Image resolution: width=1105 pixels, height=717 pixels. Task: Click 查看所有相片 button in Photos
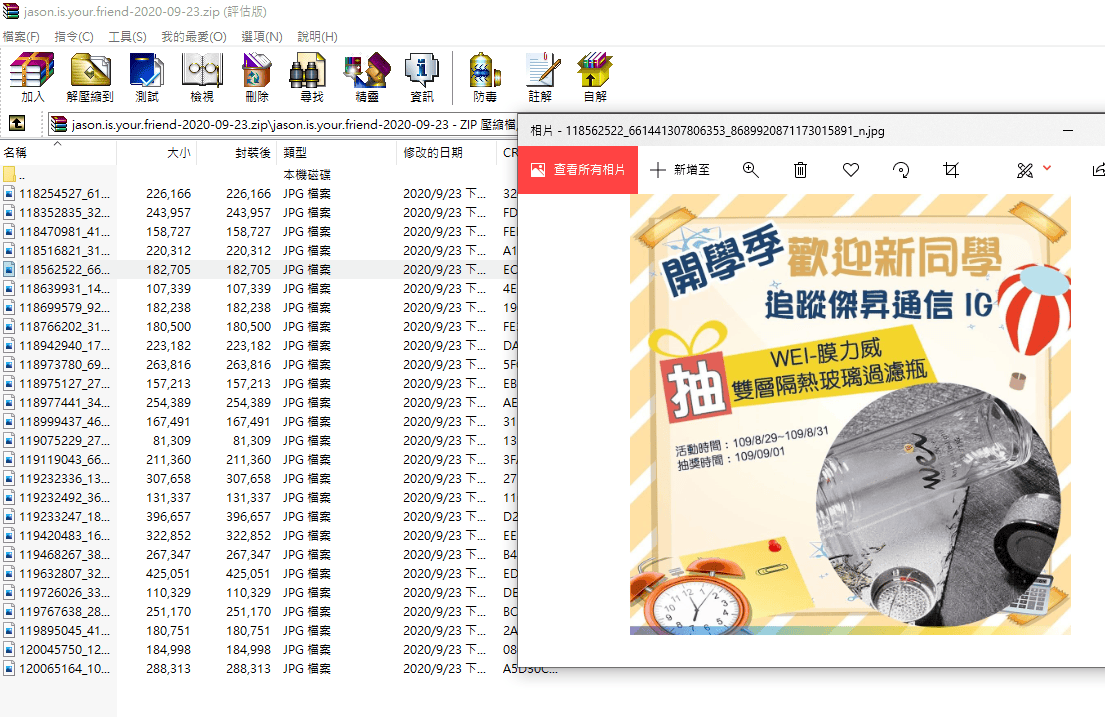(x=578, y=170)
